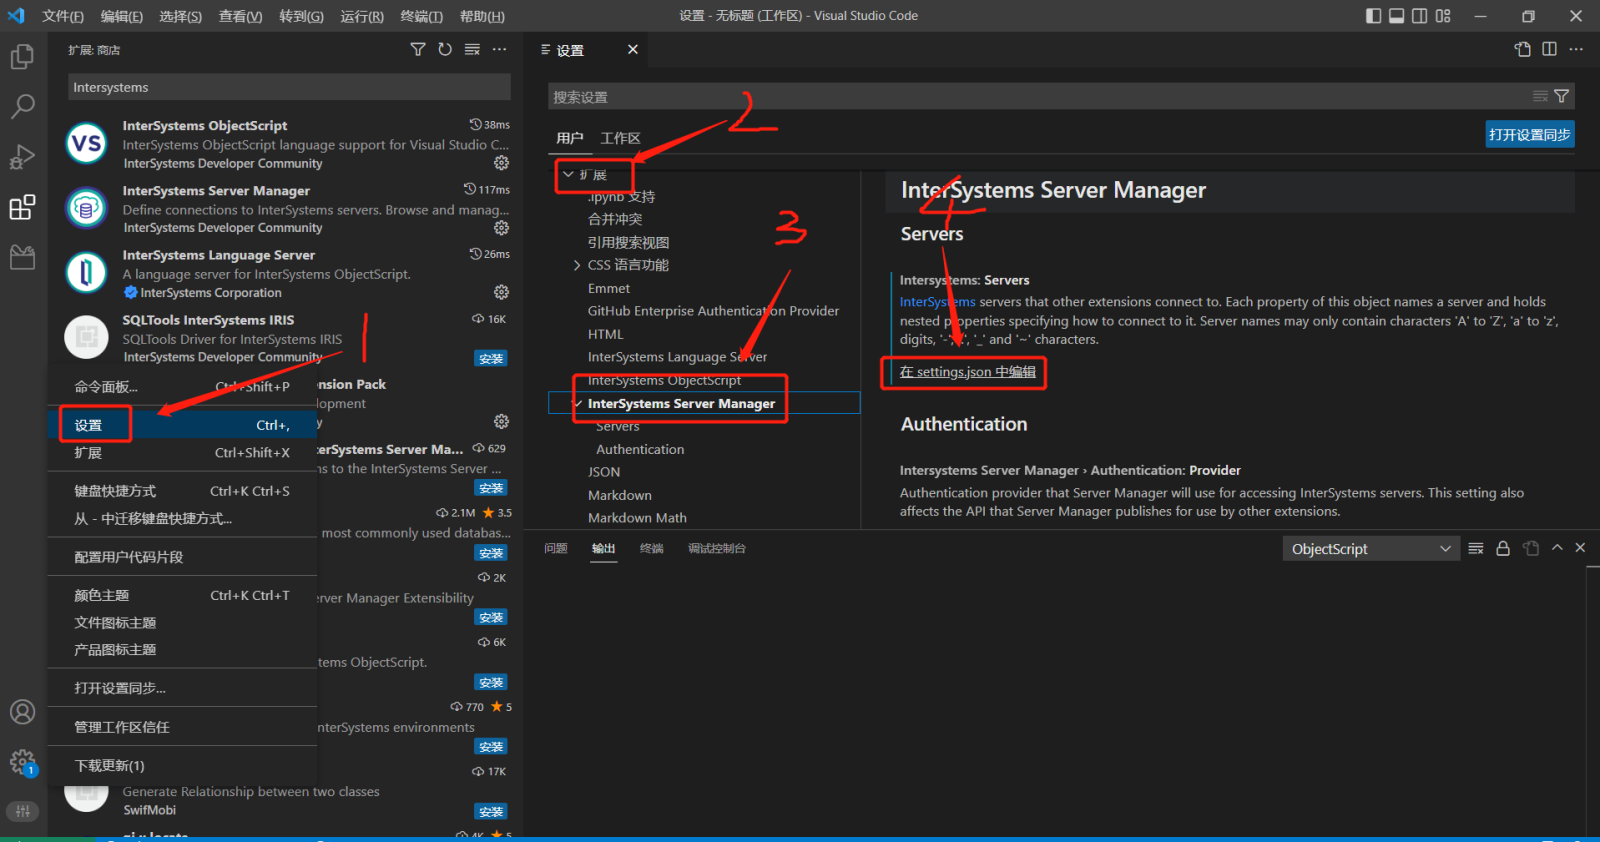Screen dimensions: 1600x842
Task: Select 设置 in the gear context menu
Action: click(89, 425)
